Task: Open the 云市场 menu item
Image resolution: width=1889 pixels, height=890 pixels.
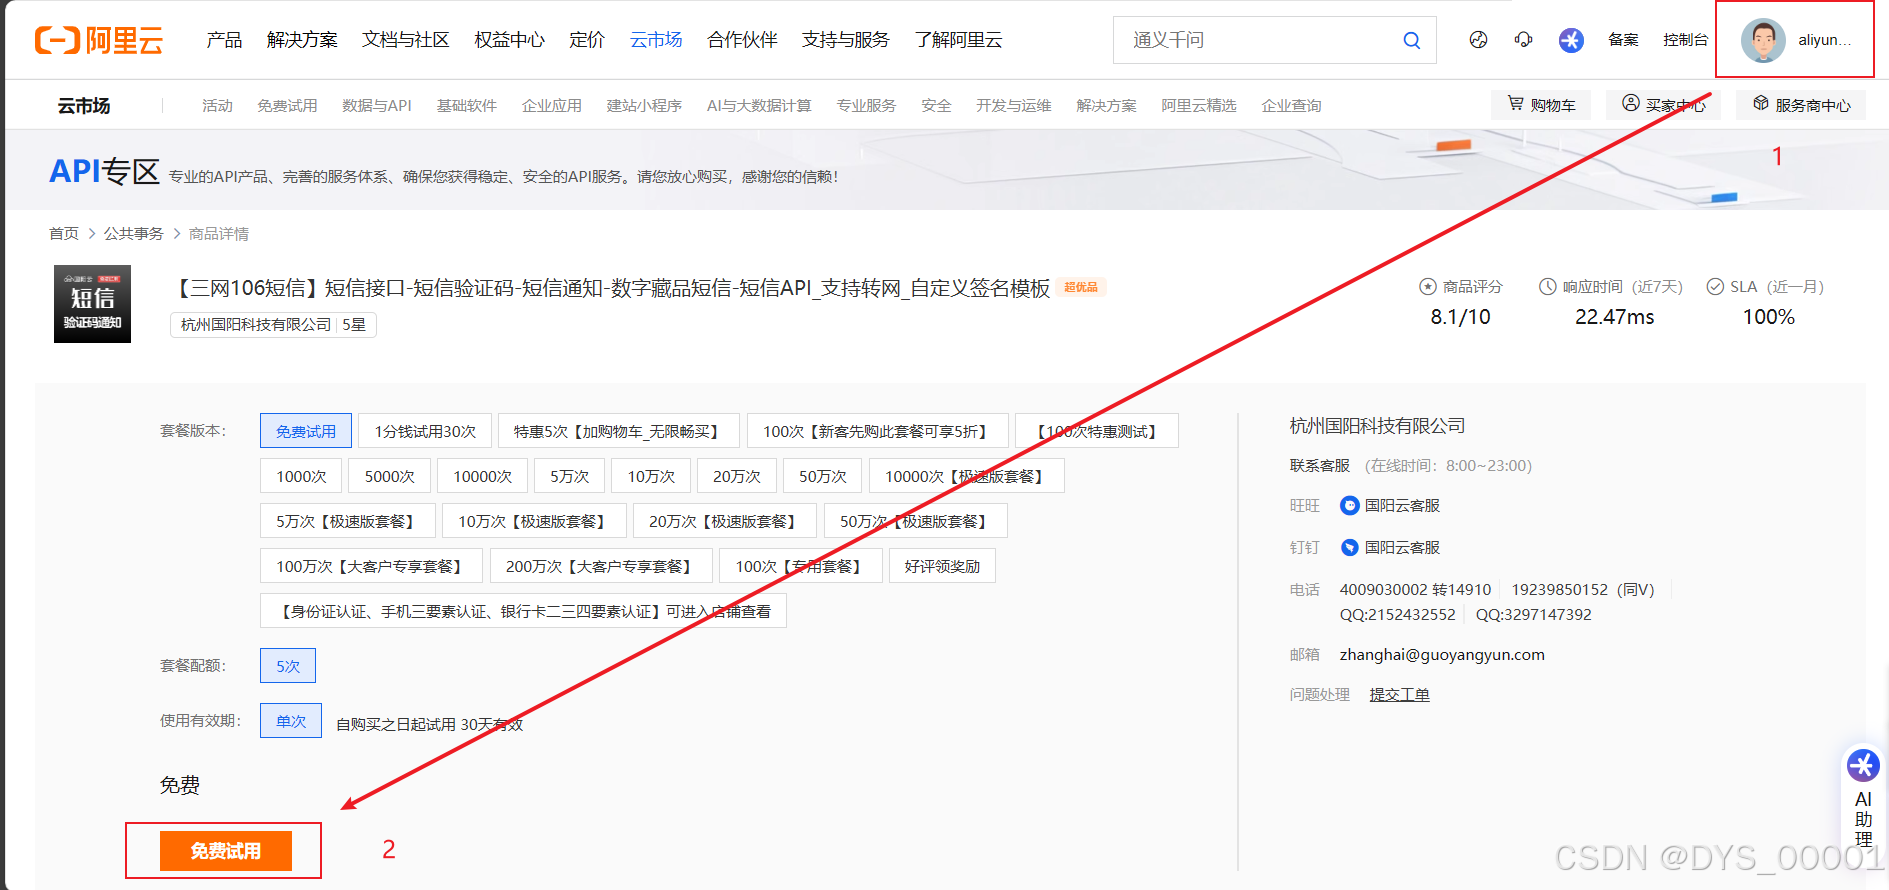Action: click(x=656, y=40)
